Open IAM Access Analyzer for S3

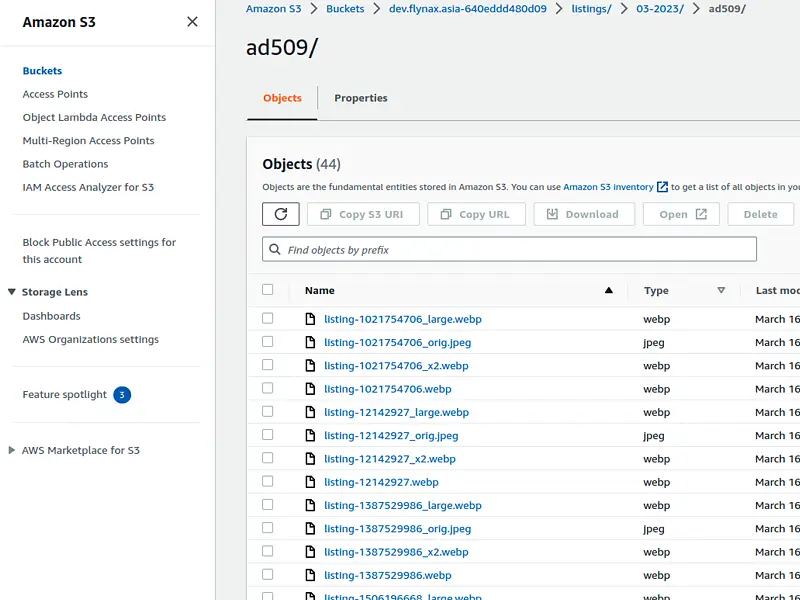coord(88,187)
